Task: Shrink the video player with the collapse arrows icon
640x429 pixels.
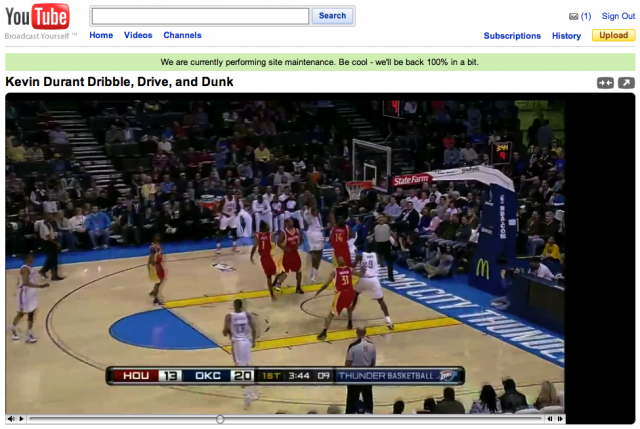Action: click(605, 83)
